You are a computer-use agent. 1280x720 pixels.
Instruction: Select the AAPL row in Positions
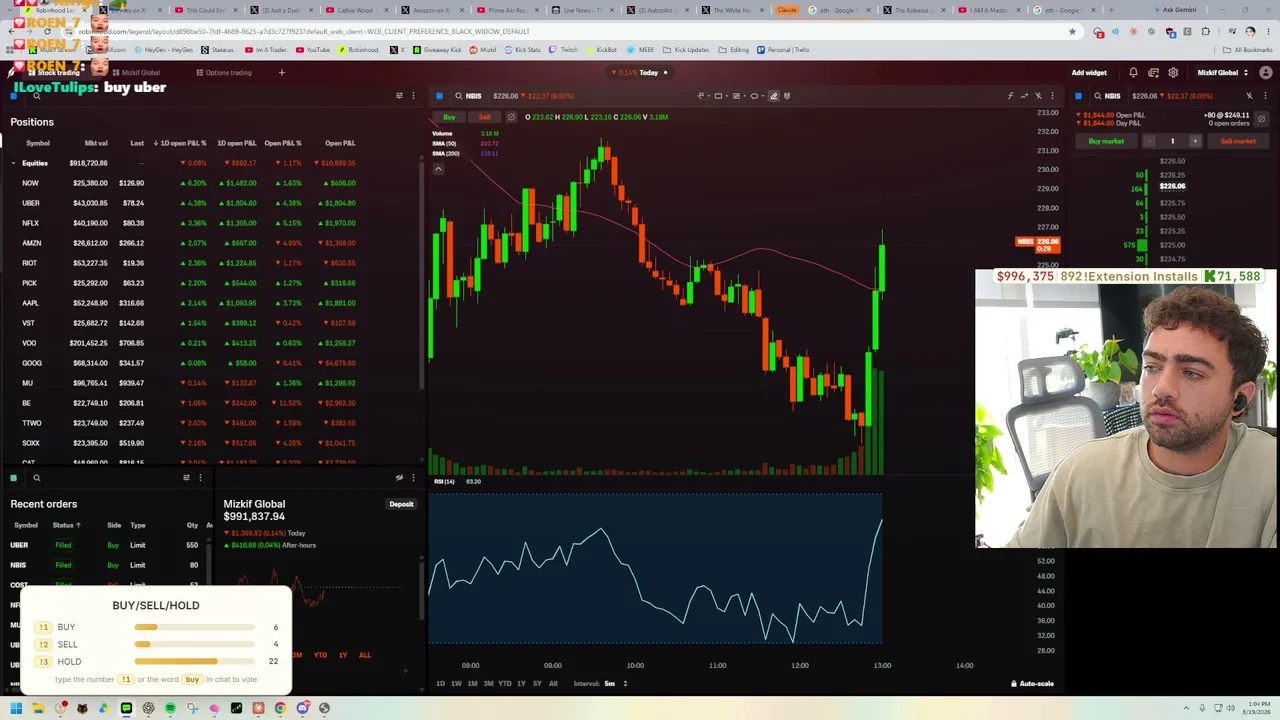212,303
